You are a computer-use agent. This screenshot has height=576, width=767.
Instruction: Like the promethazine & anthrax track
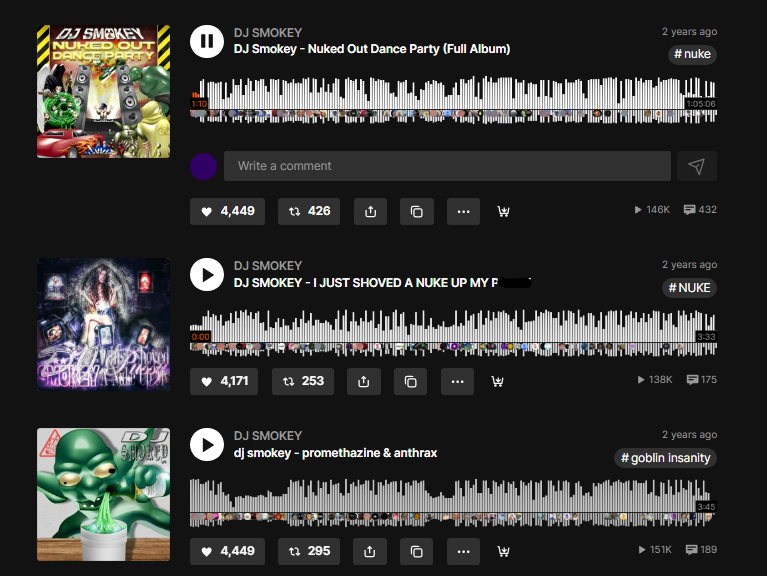coord(227,551)
